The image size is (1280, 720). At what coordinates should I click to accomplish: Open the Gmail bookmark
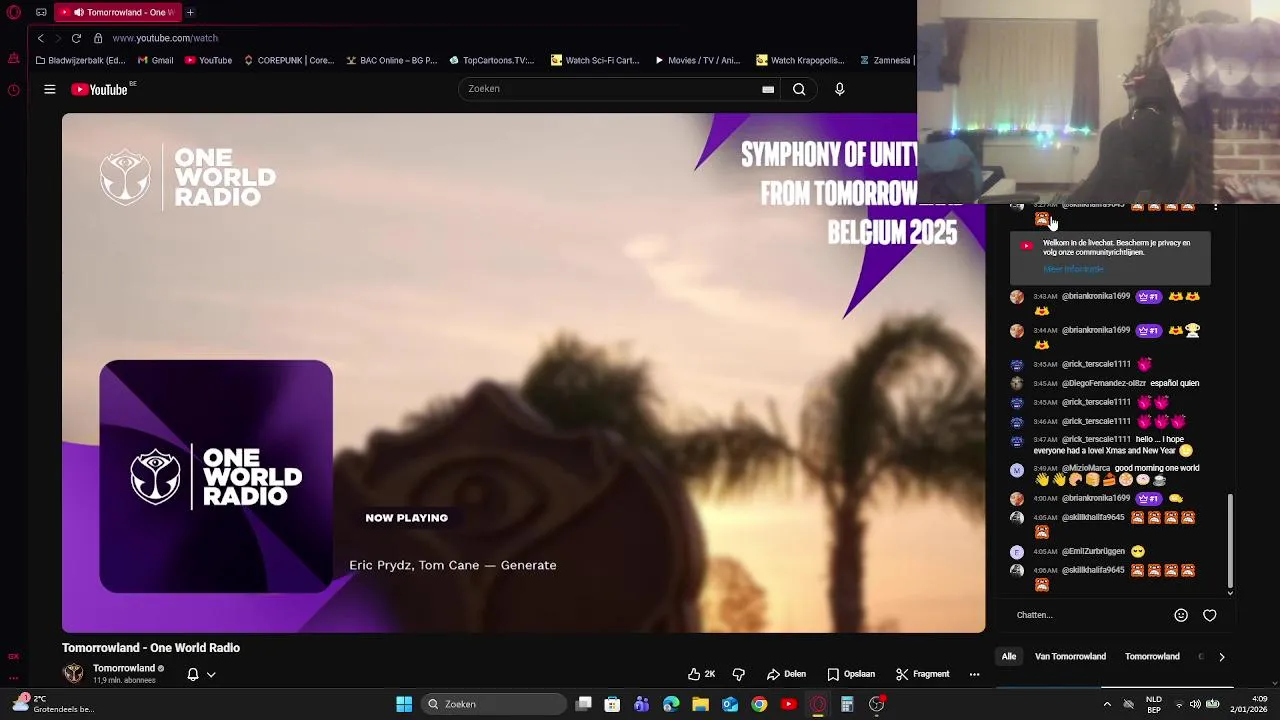coord(156,60)
